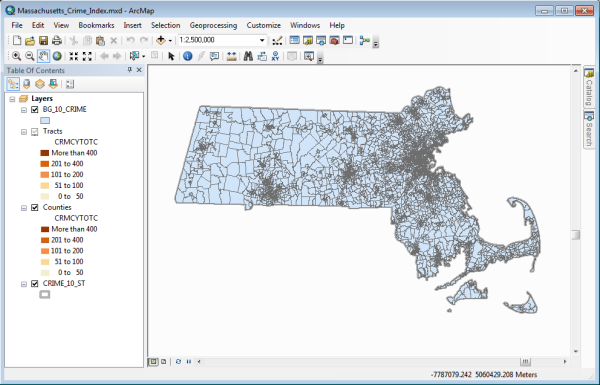
Task: Open the Table Of Contents window icon
Action: click(294, 40)
